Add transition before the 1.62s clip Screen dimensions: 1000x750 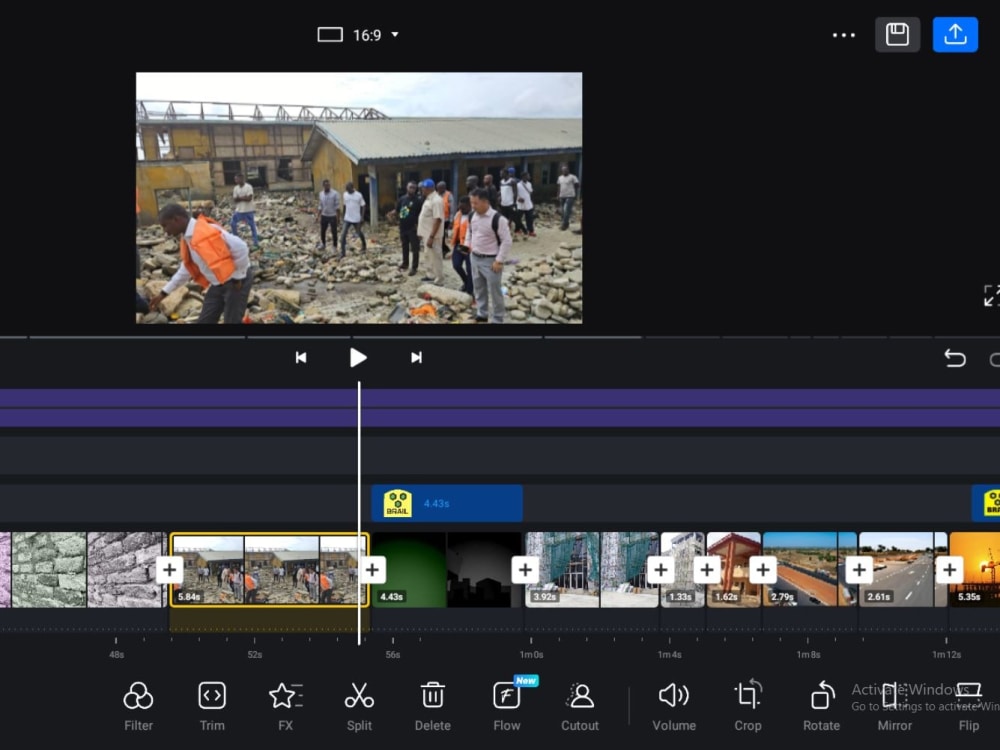707,570
